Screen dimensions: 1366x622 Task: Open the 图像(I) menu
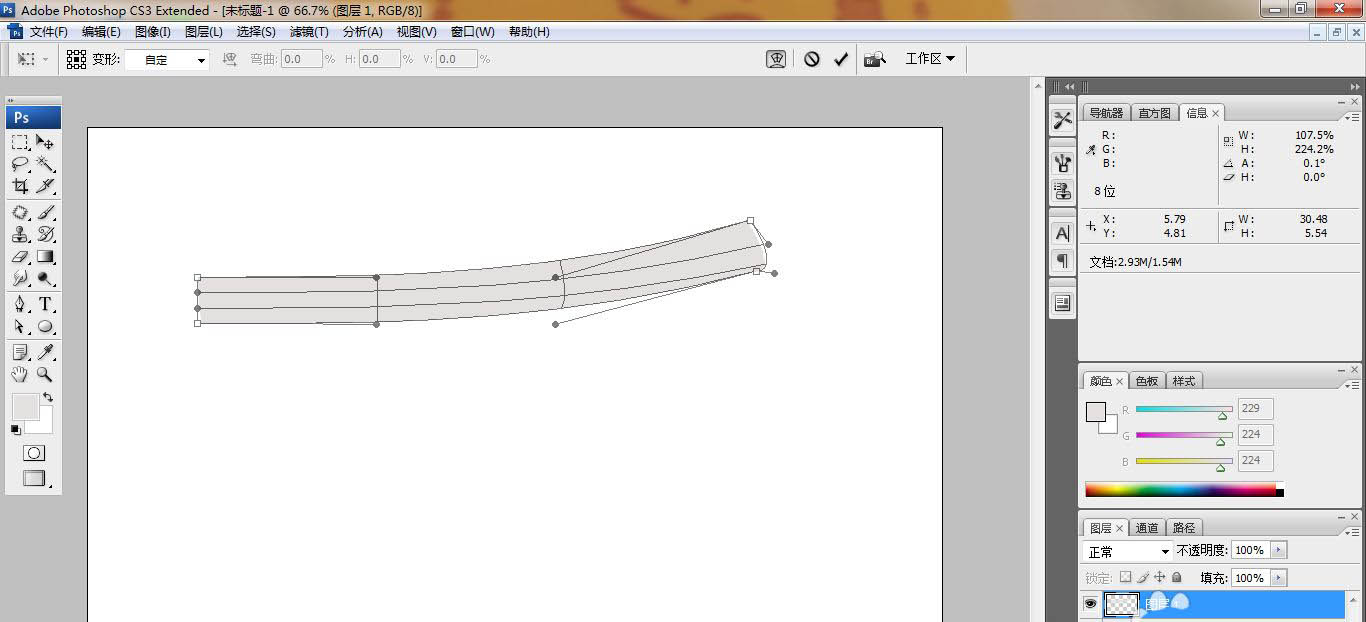[152, 32]
